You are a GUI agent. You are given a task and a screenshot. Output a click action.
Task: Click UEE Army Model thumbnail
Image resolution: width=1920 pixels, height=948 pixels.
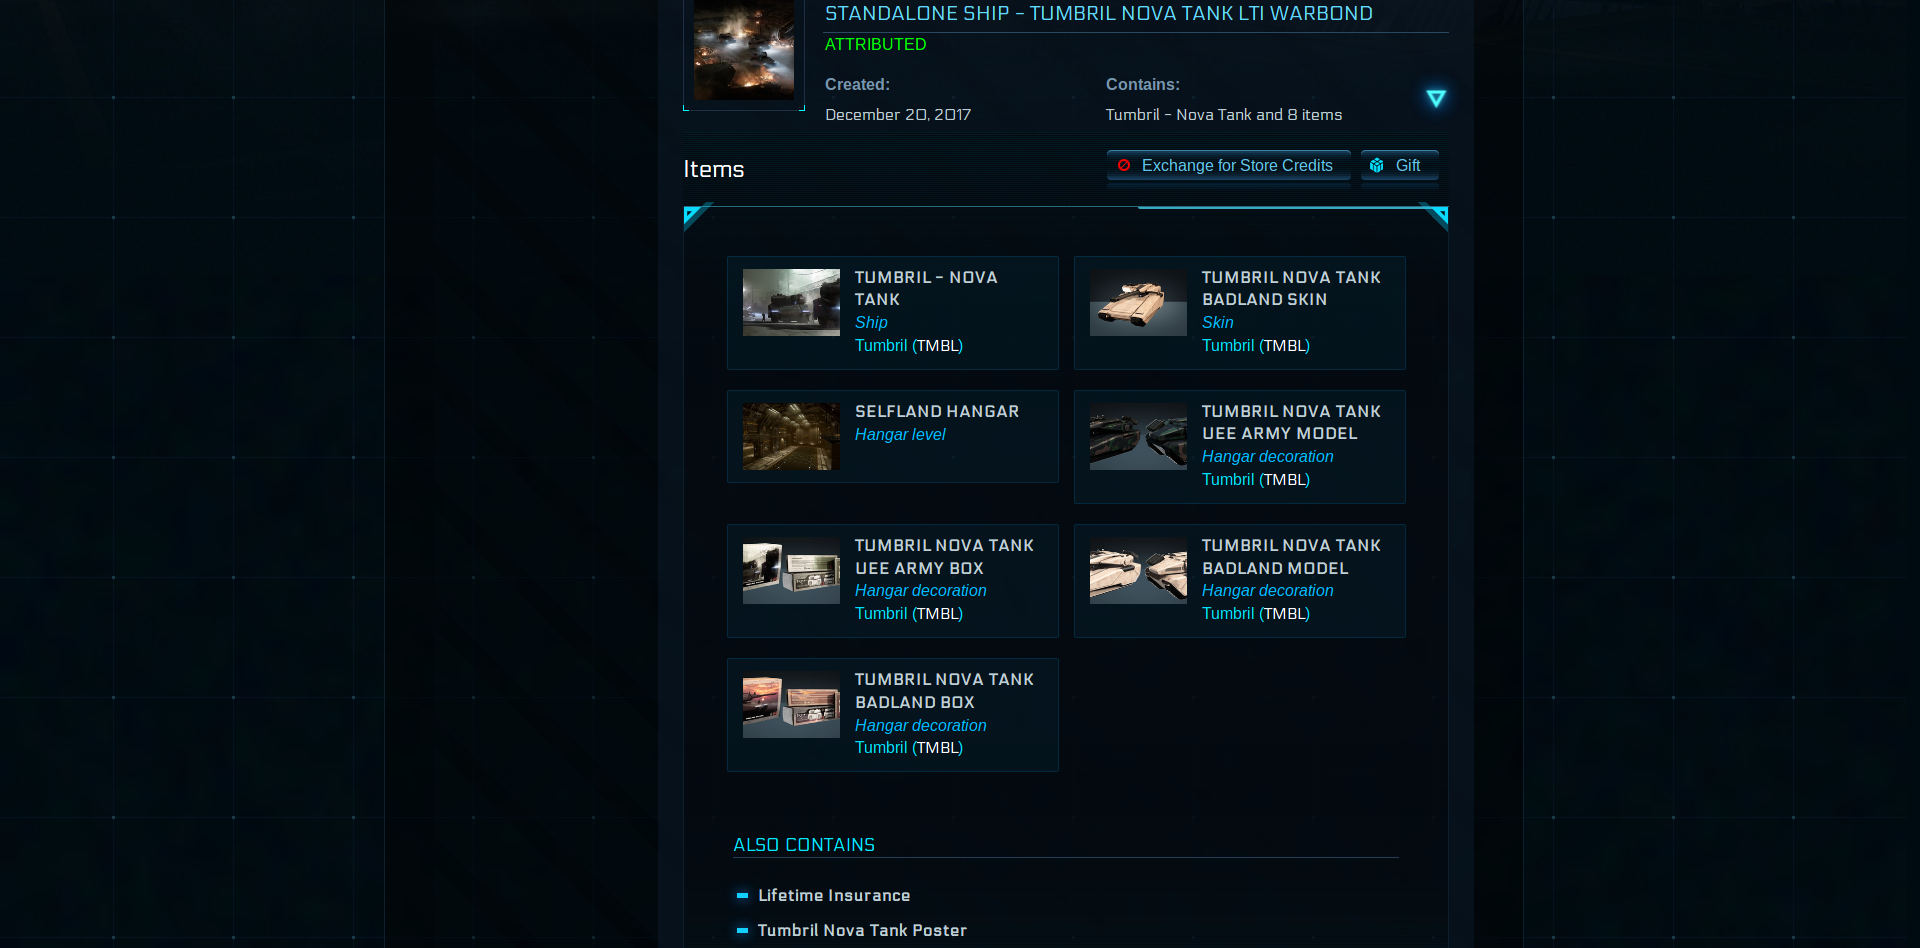(1138, 436)
